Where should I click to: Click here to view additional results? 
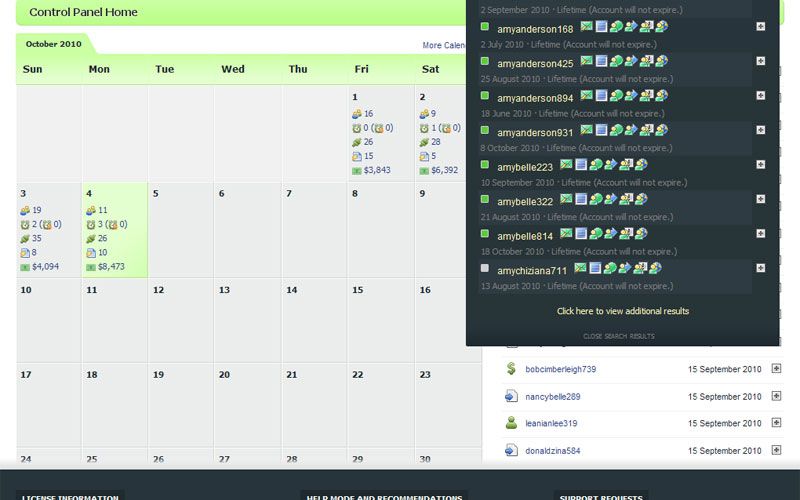click(x=622, y=311)
